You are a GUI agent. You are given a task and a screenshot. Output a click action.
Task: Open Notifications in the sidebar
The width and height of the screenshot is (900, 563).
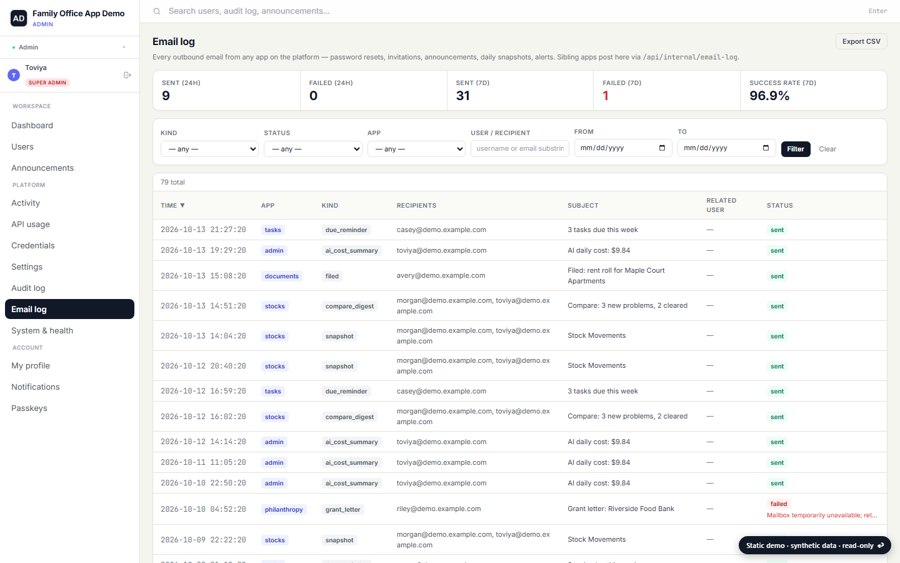pyautogui.click(x=69, y=386)
